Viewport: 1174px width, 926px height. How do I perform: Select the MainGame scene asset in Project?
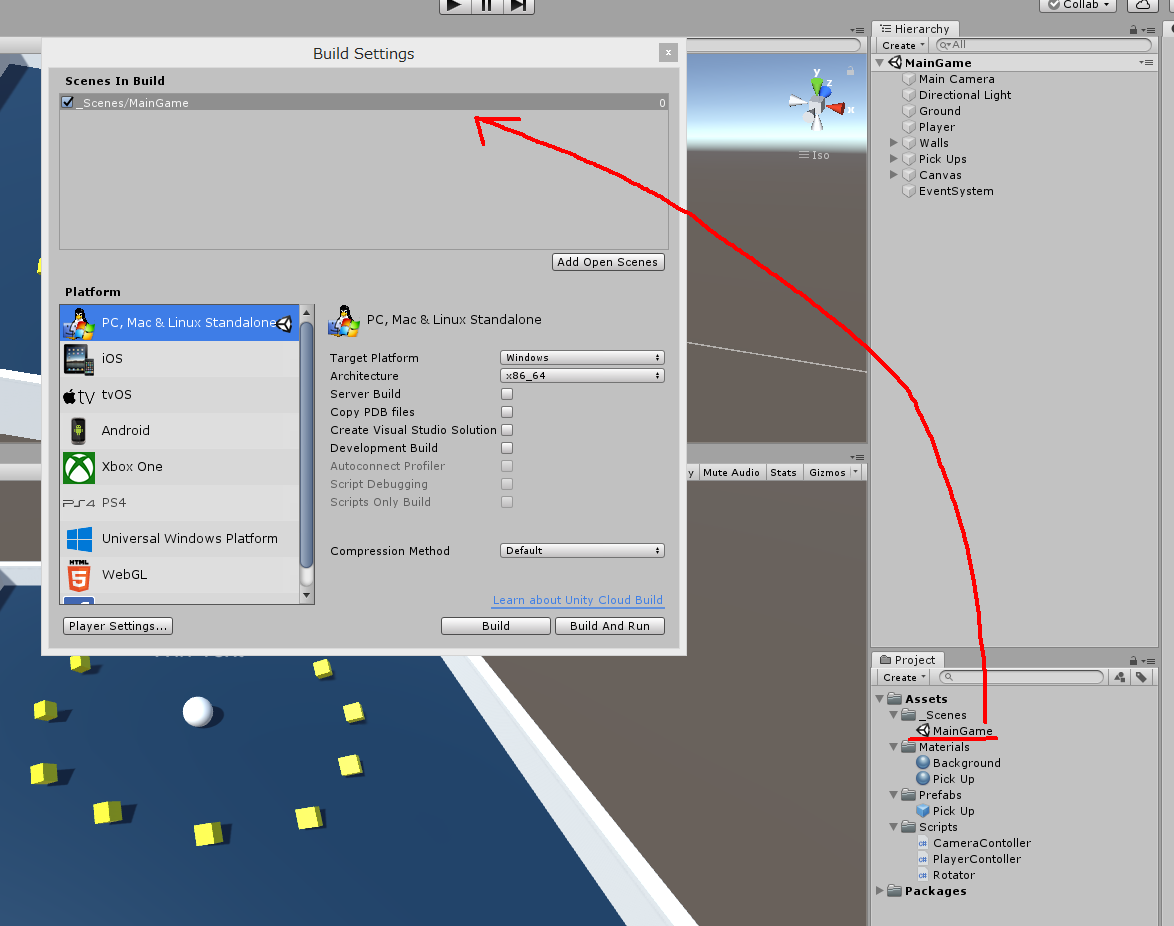click(962, 731)
